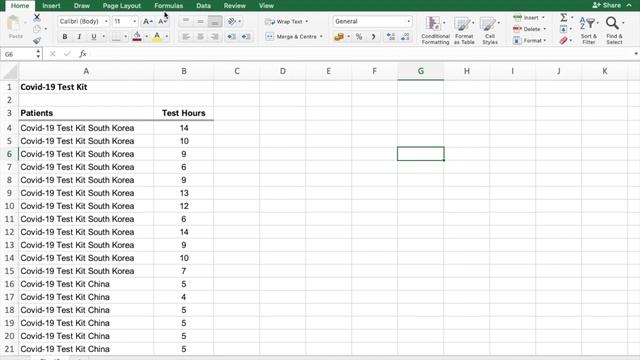Open the Data tab

point(203,6)
